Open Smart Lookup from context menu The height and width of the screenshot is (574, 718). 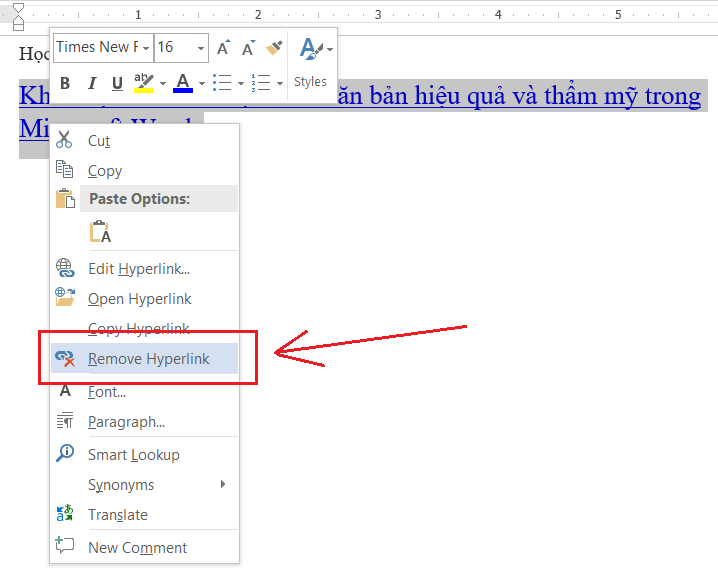pyautogui.click(x=133, y=454)
